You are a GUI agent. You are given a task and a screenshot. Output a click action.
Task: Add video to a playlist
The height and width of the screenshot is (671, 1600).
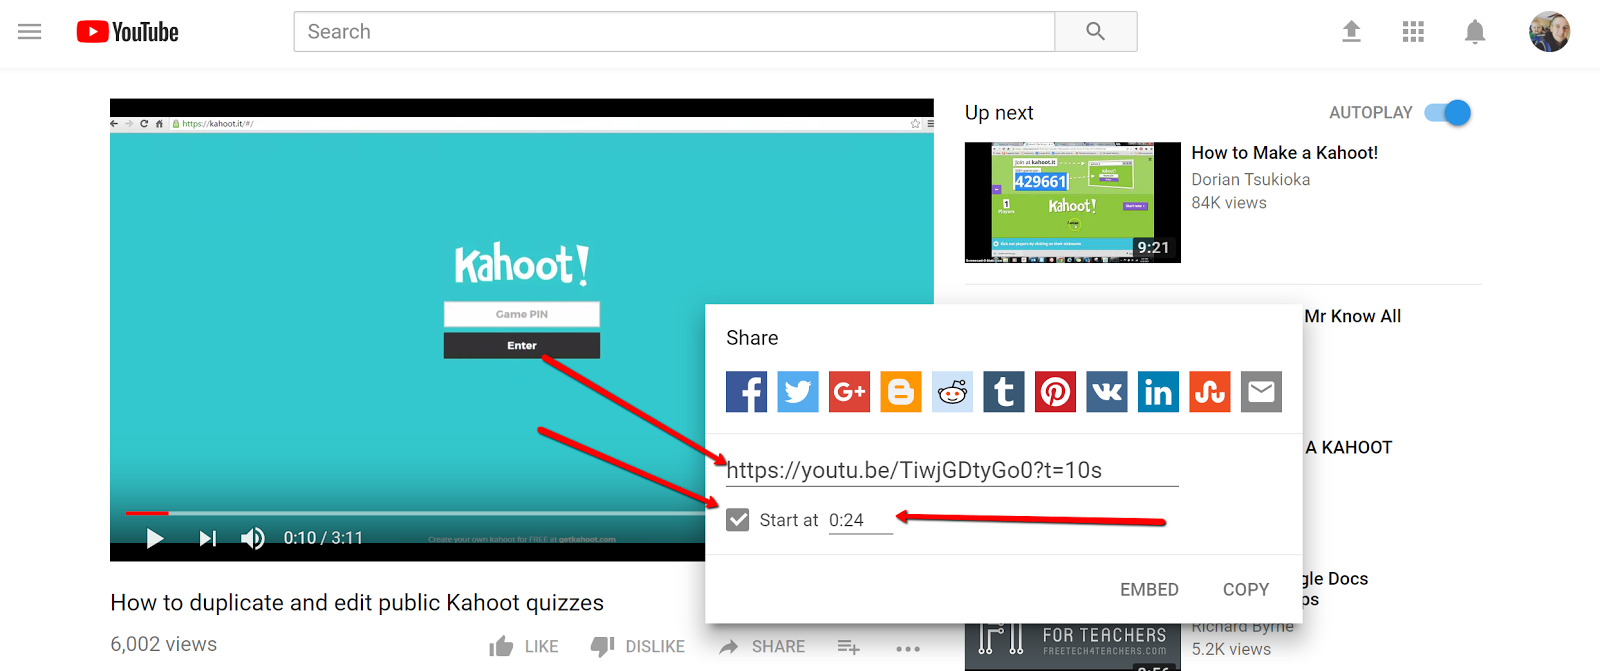(x=848, y=647)
